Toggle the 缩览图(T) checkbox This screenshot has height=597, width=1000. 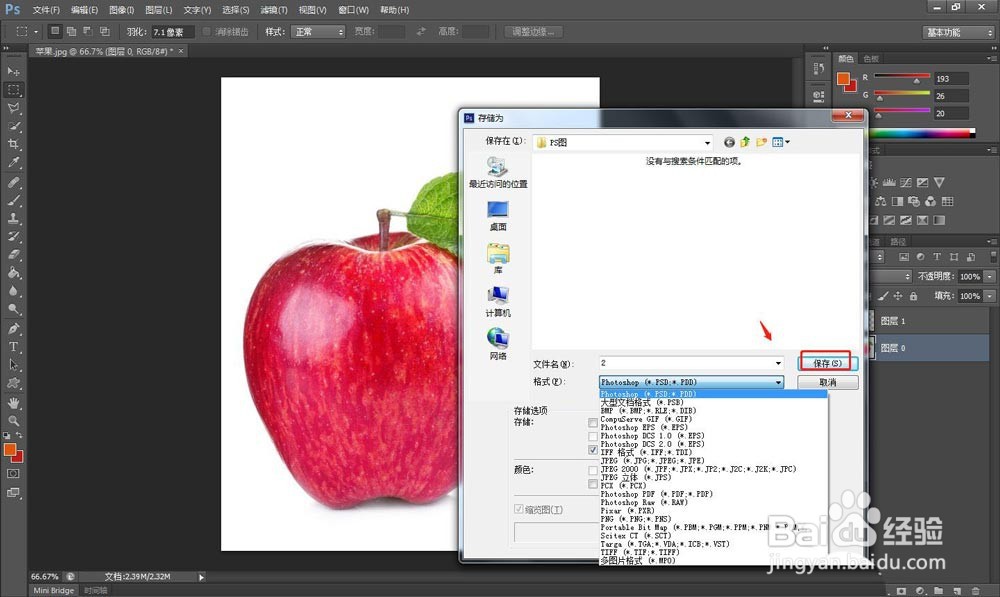[x=519, y=509]
